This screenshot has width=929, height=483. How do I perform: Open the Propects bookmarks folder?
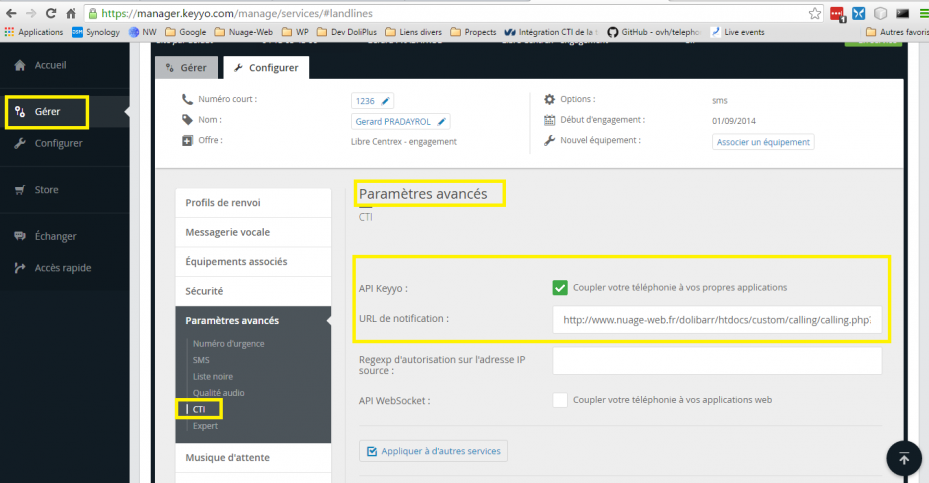pyautogui.click(x=473, y=32)
